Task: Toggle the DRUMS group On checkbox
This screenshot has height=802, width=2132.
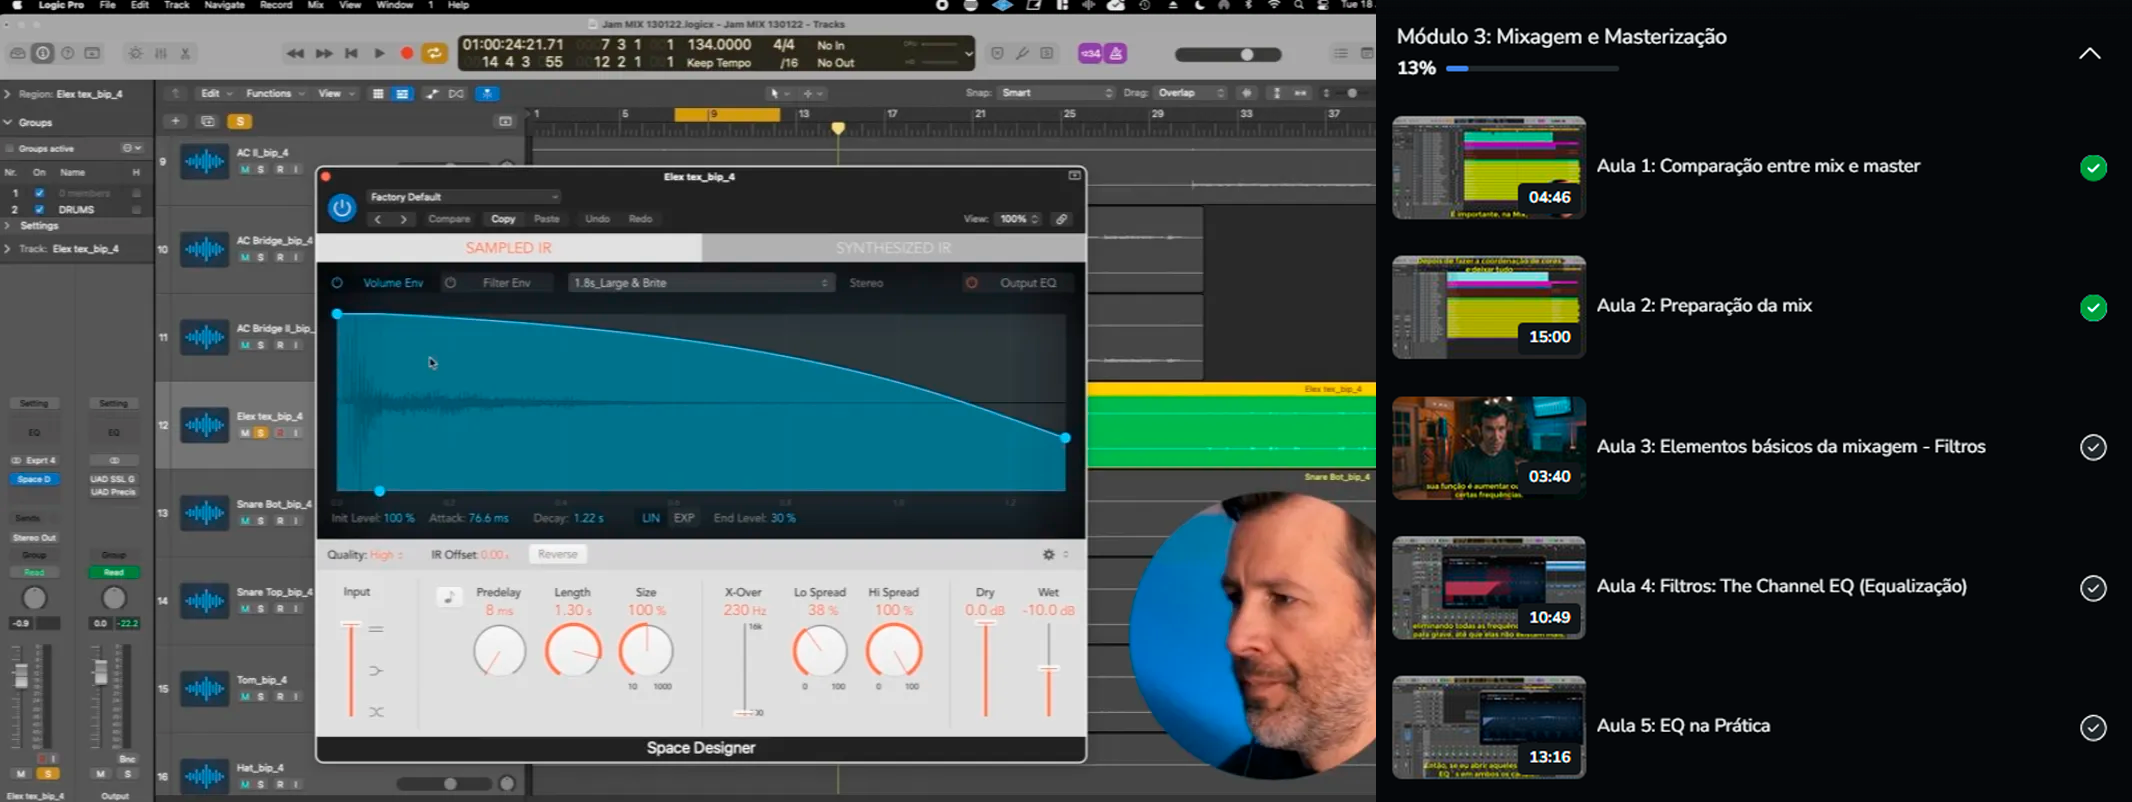Action: click(39, 210)
